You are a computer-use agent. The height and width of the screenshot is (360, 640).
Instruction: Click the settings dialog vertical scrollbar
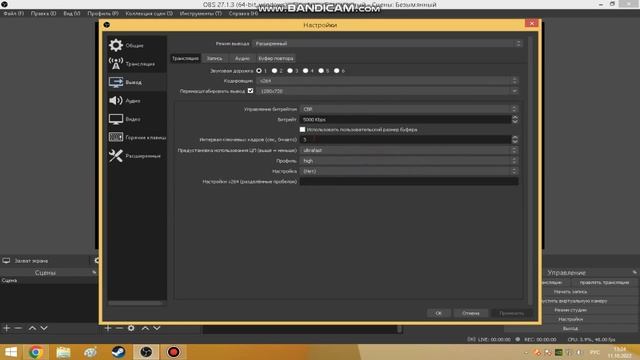(530, 170)
